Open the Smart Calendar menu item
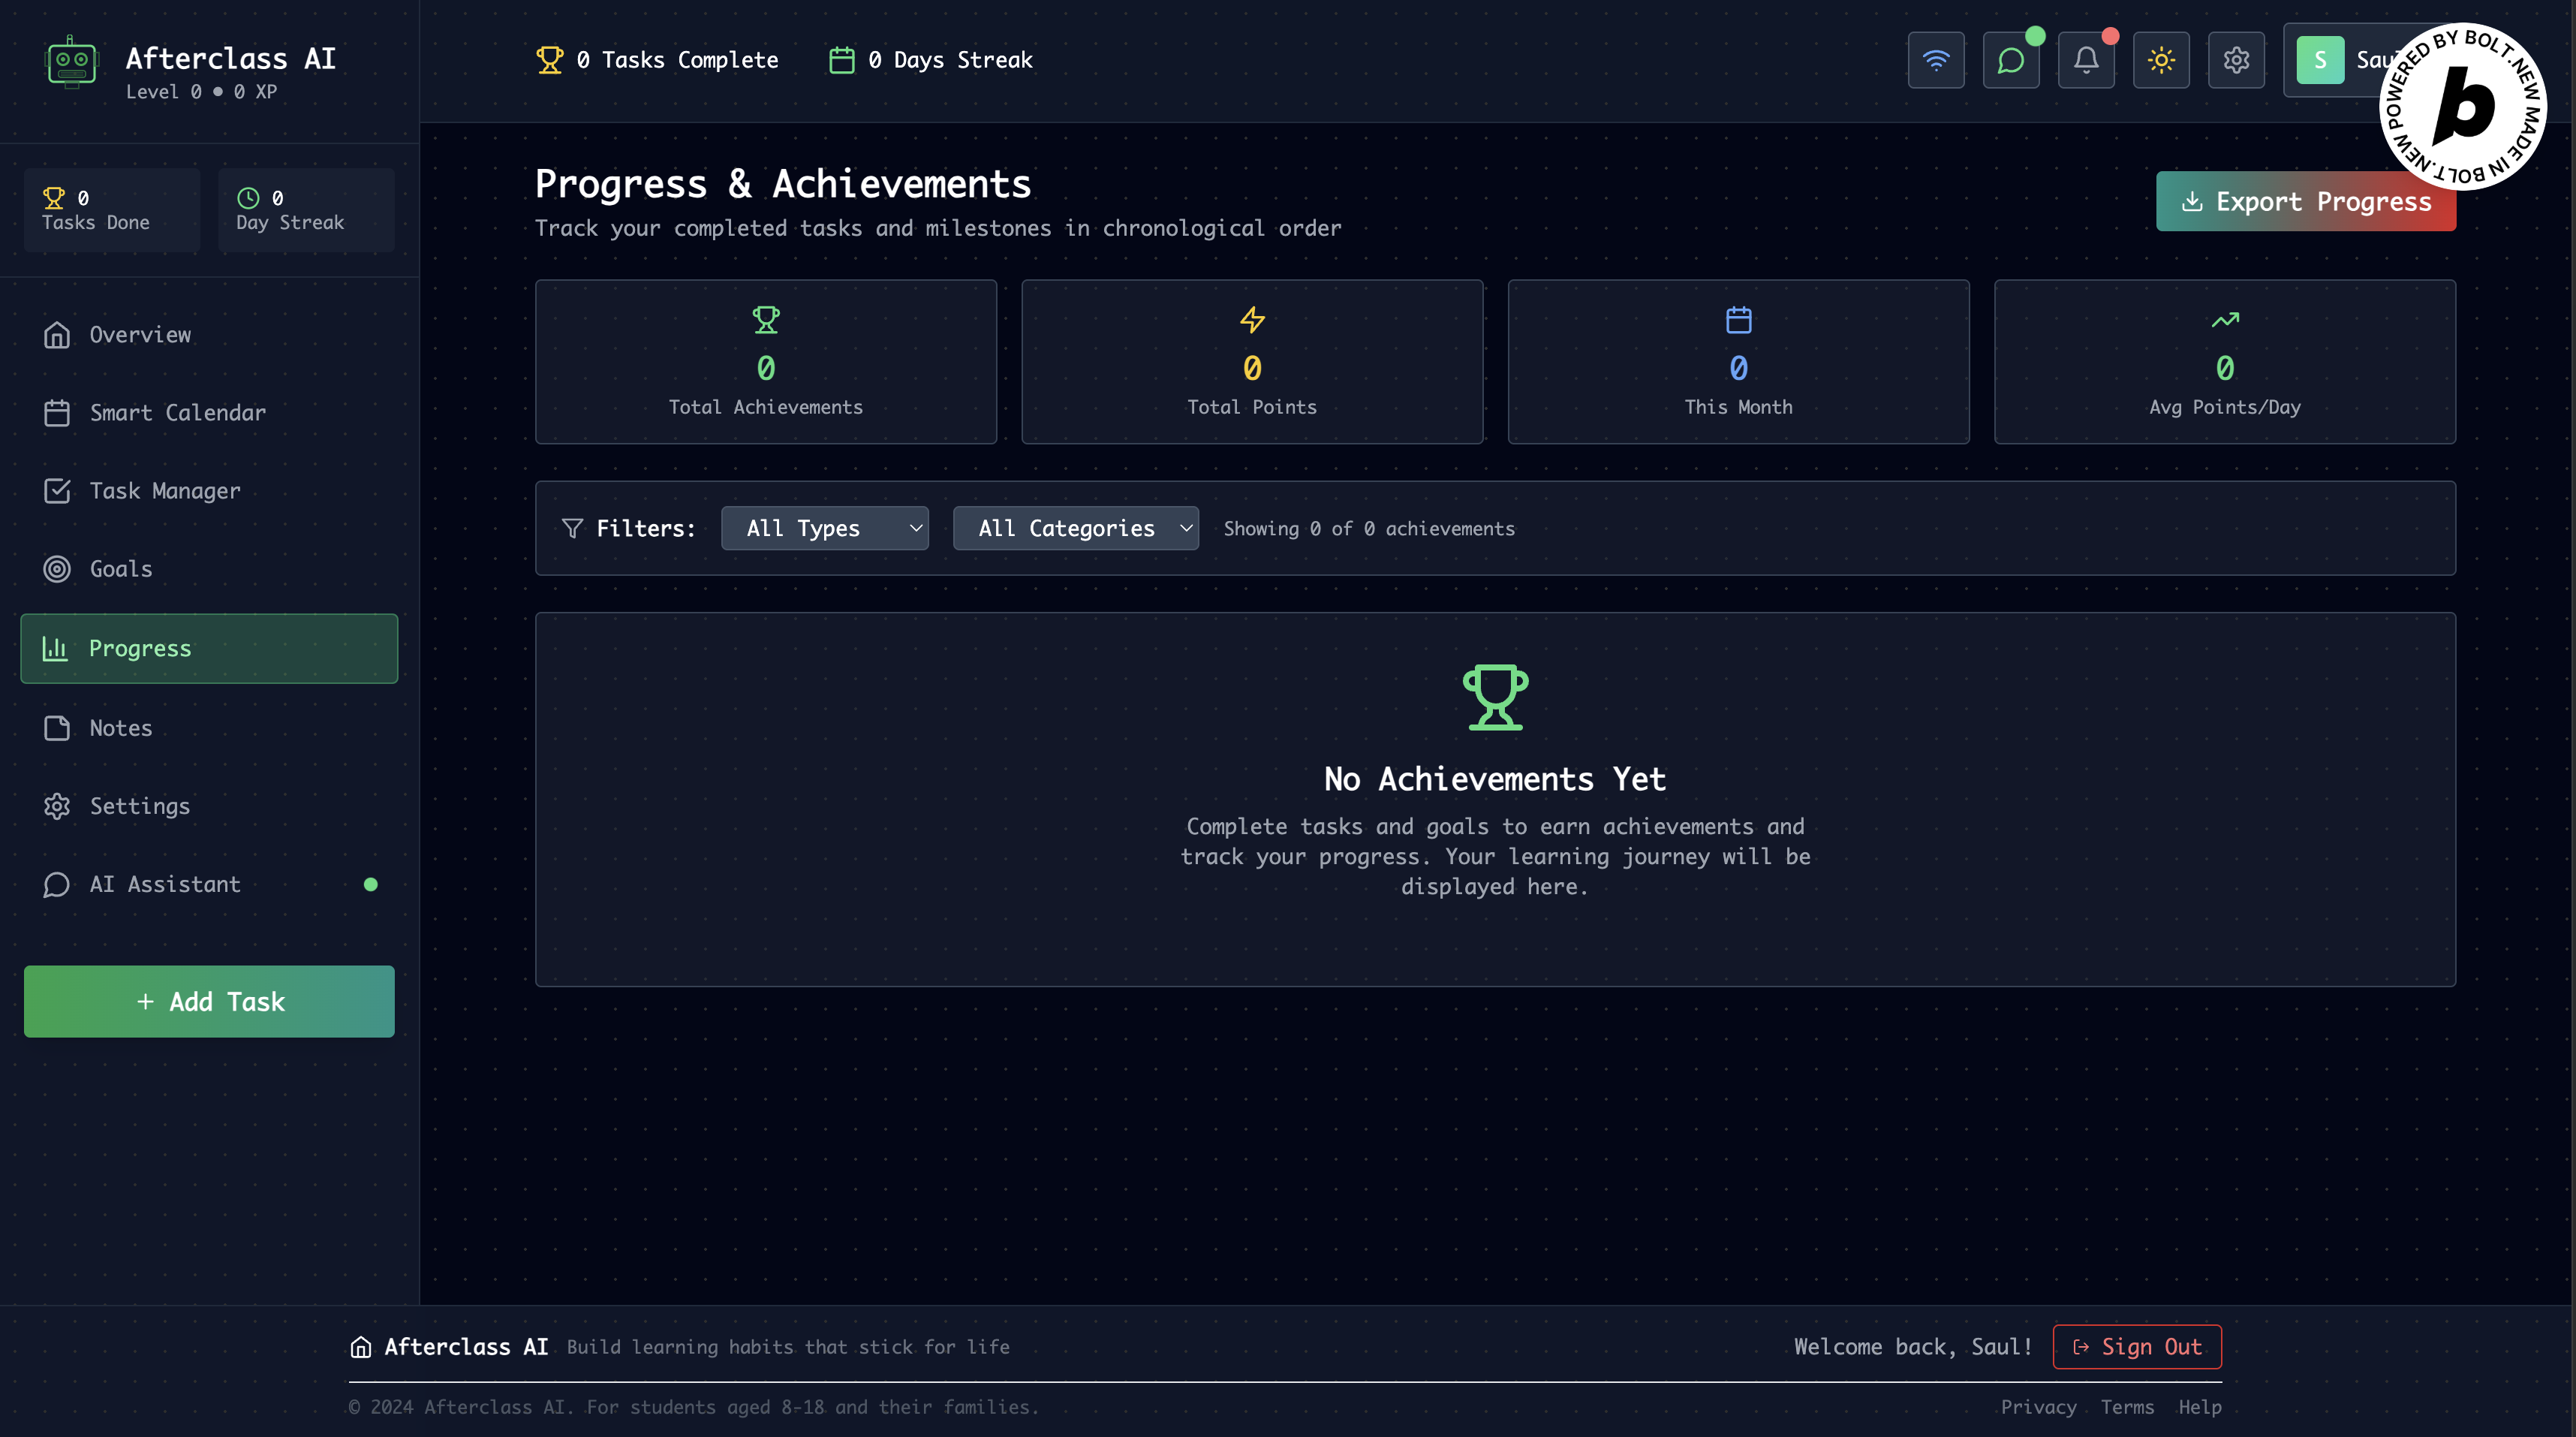This screenshot has height=1437, width=2576. pos(177,412)
